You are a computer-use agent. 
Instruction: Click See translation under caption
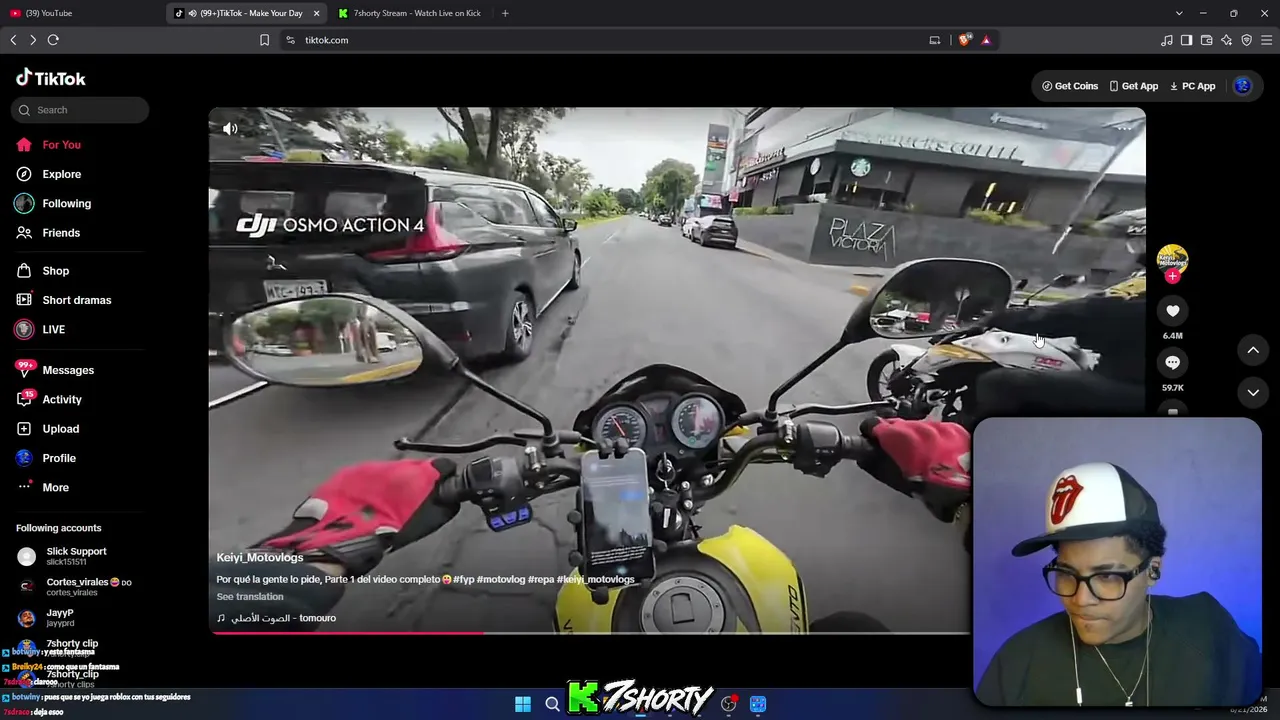[x=250, y=597]
